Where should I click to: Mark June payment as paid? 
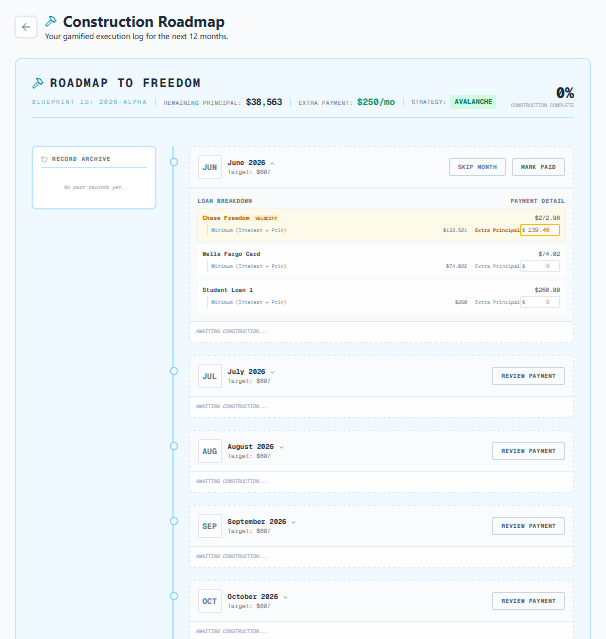pos(538,167)
